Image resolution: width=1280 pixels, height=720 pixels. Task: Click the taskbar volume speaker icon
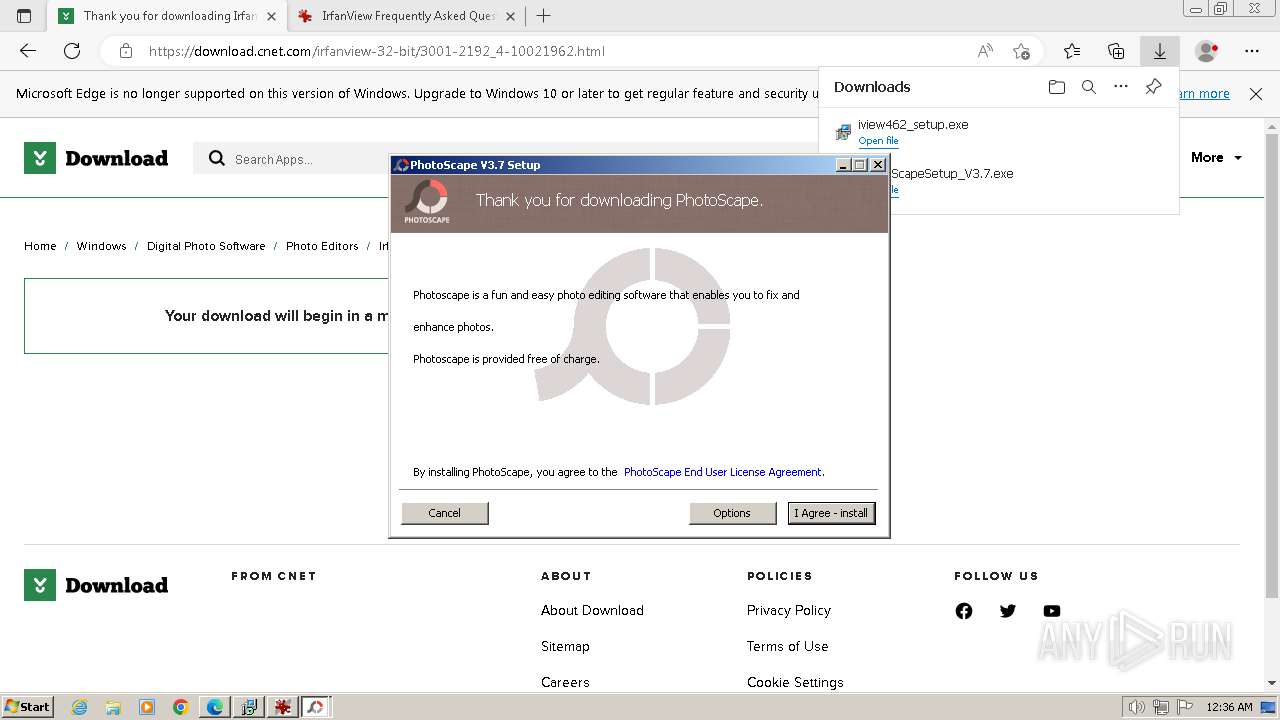point(1136,707)
